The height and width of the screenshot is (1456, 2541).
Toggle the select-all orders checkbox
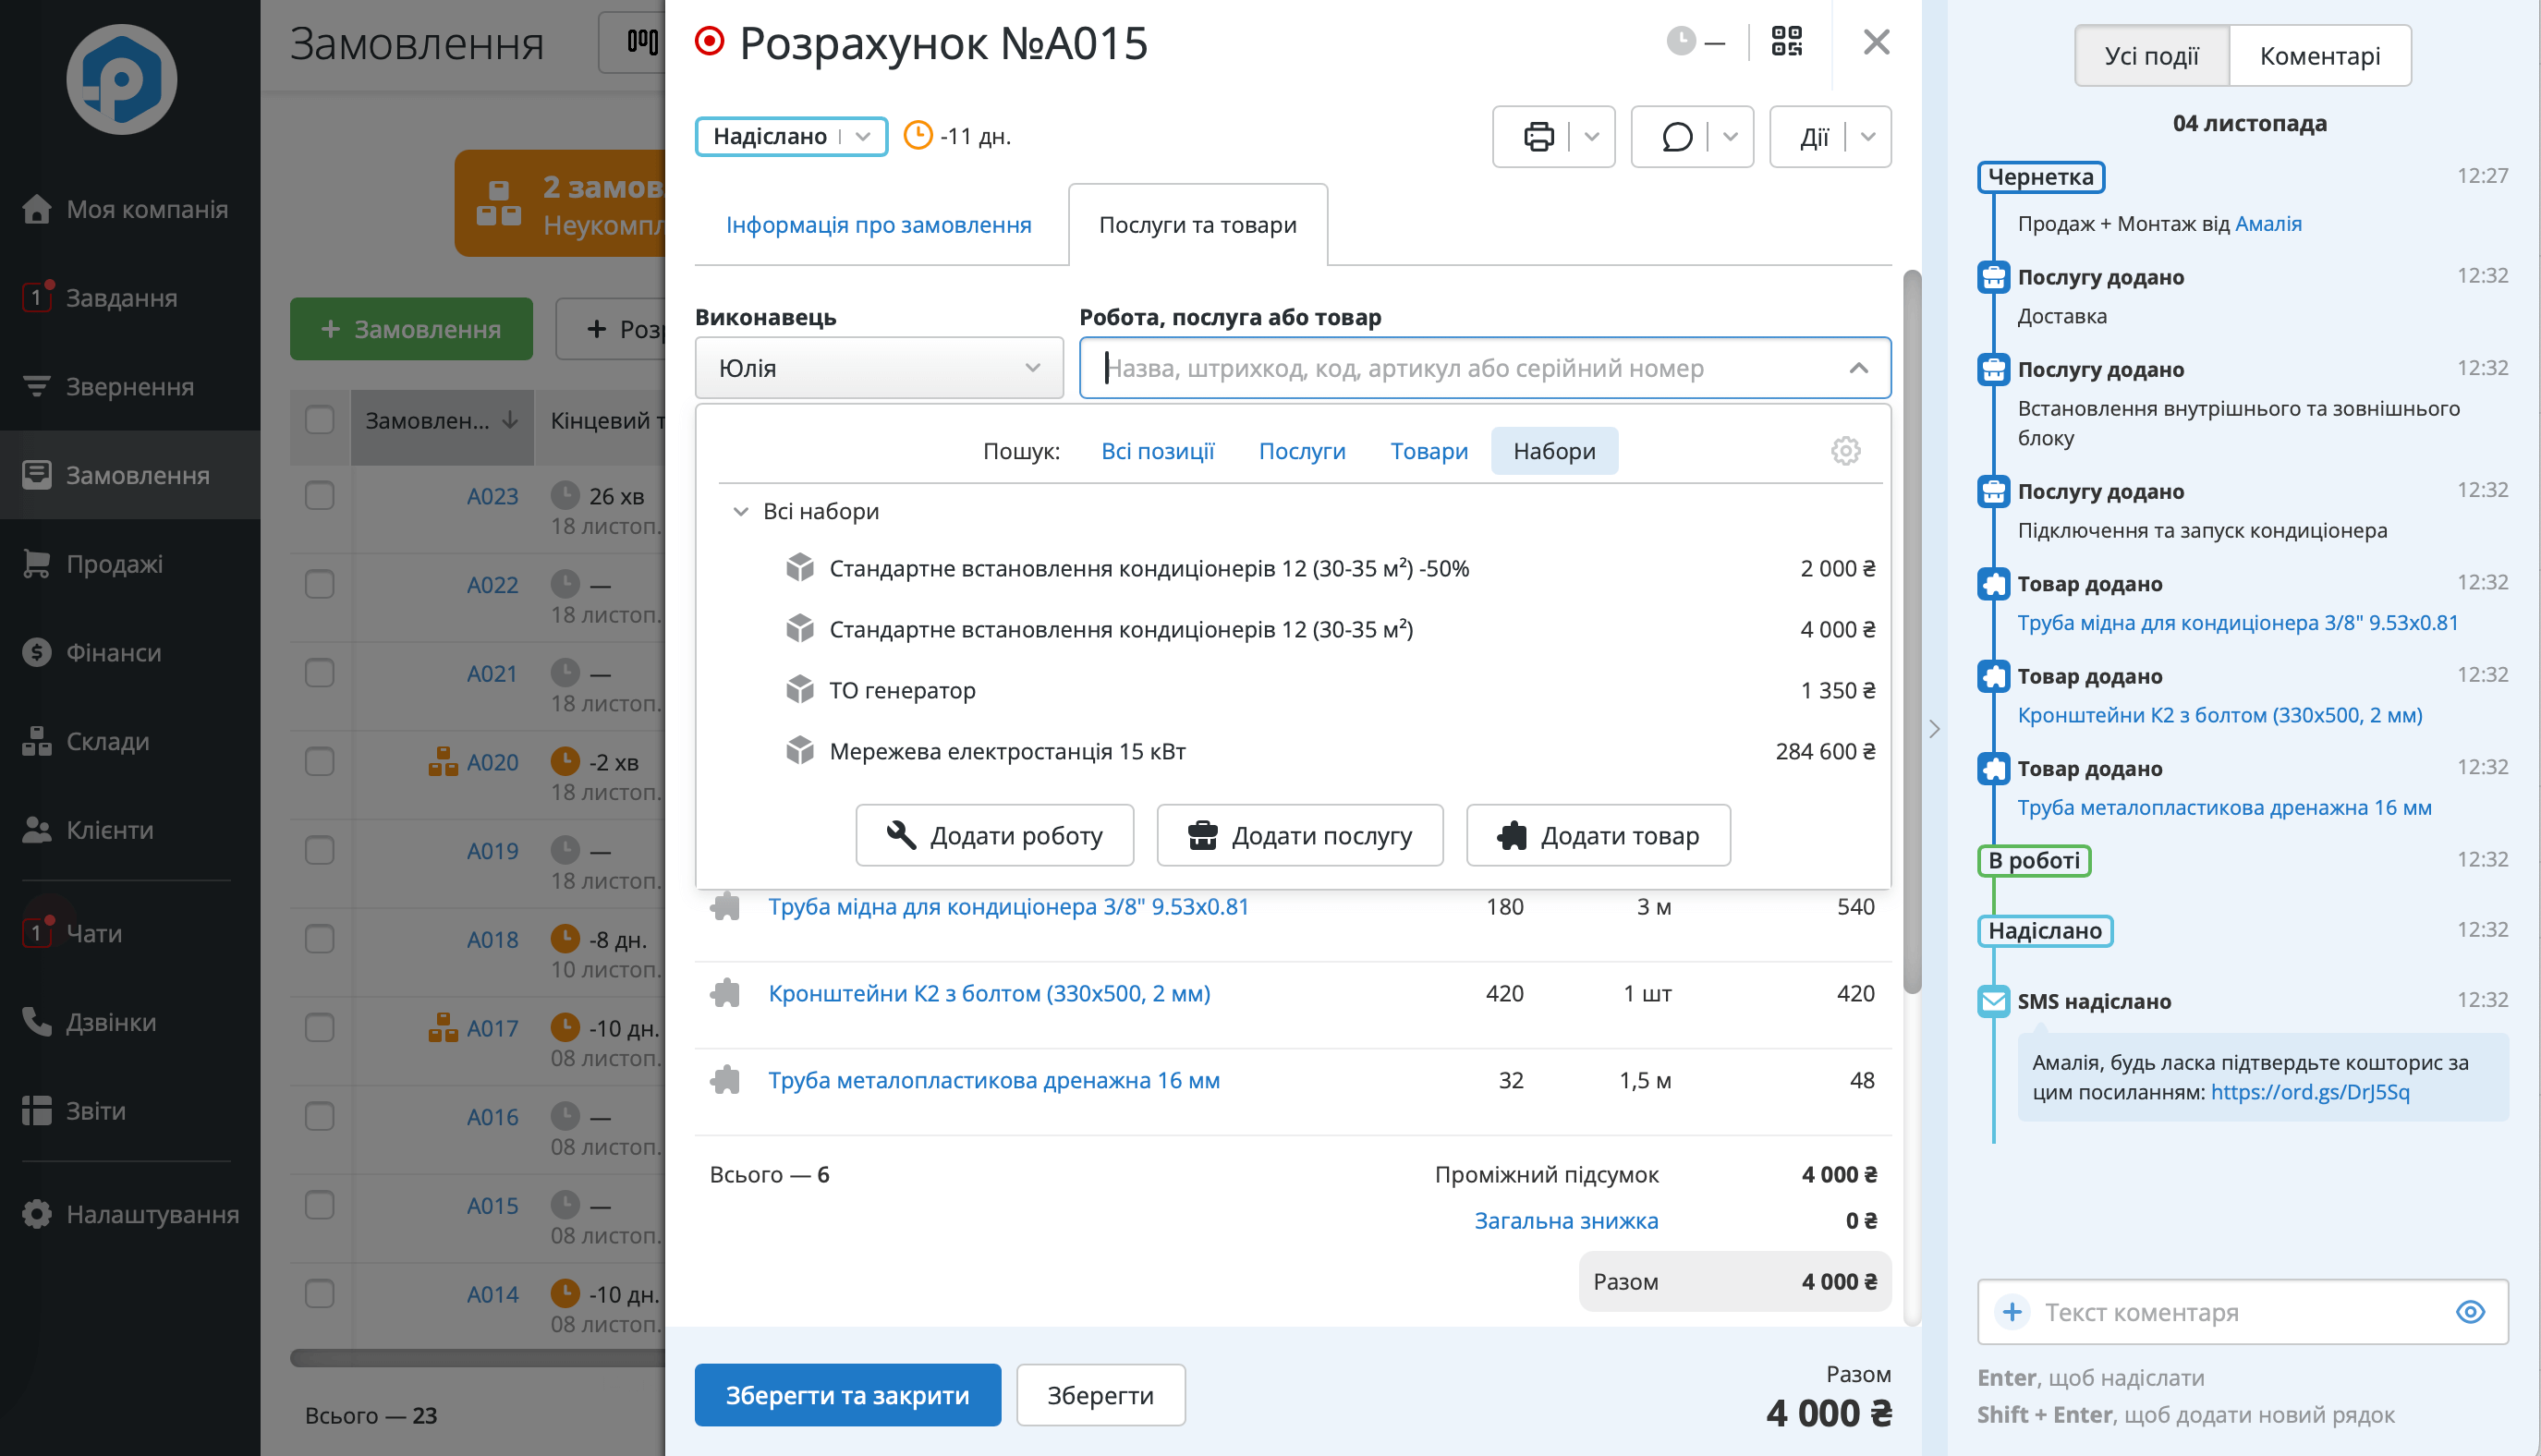pyautogui.click(x=319, y=420)
